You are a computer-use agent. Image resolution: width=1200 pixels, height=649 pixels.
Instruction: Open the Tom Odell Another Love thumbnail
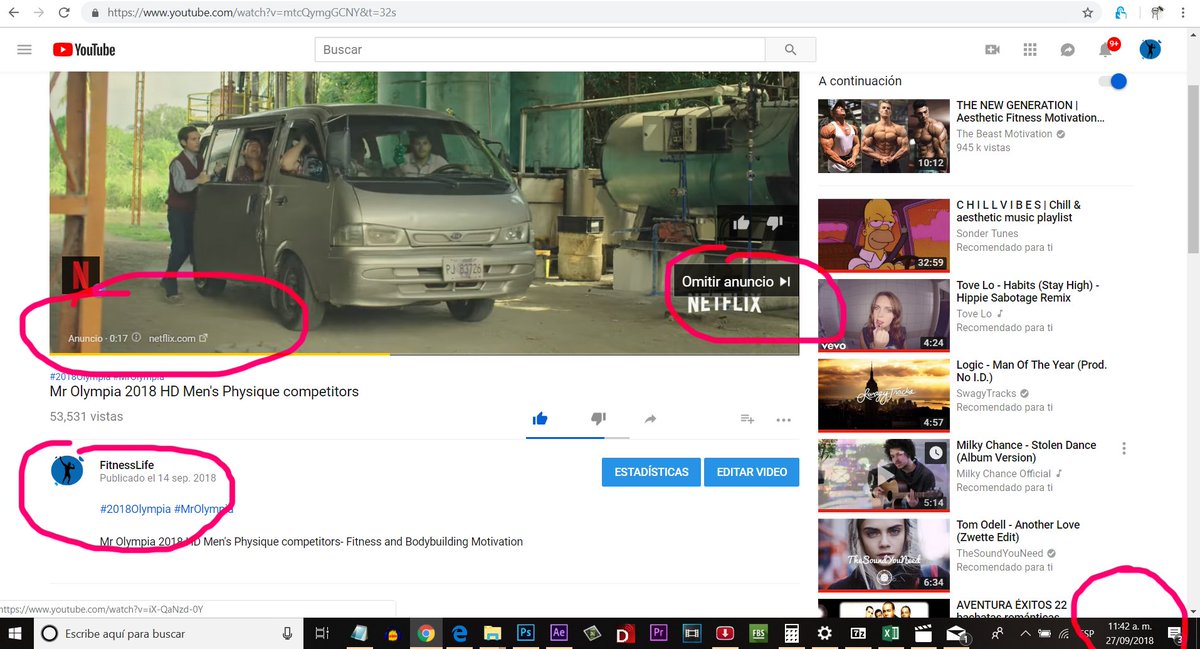click(884, 555)
